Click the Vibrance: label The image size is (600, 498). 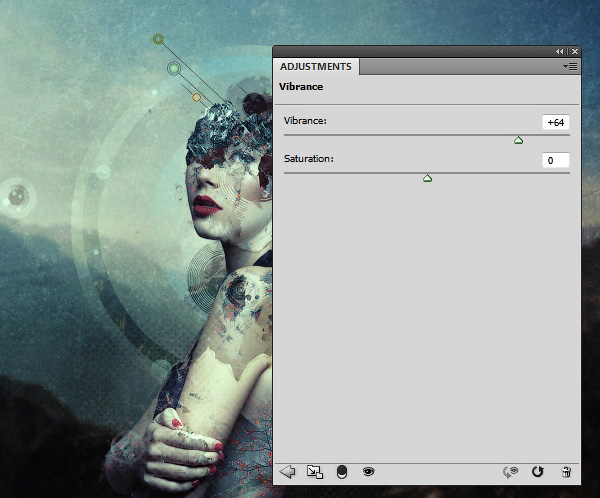pyautogui.click(x=305, y=121)
